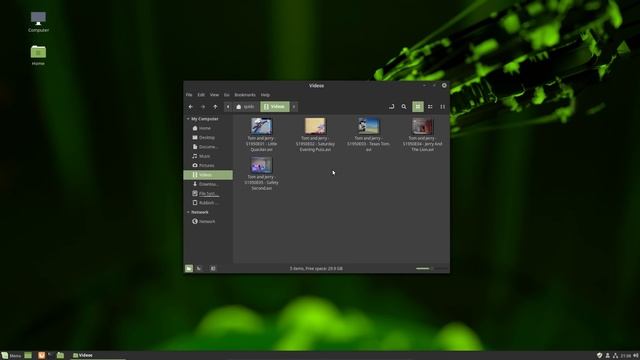Collapse the Network sidebar section
This screenshot has width=640, height=360.
(x=188, y=212)
